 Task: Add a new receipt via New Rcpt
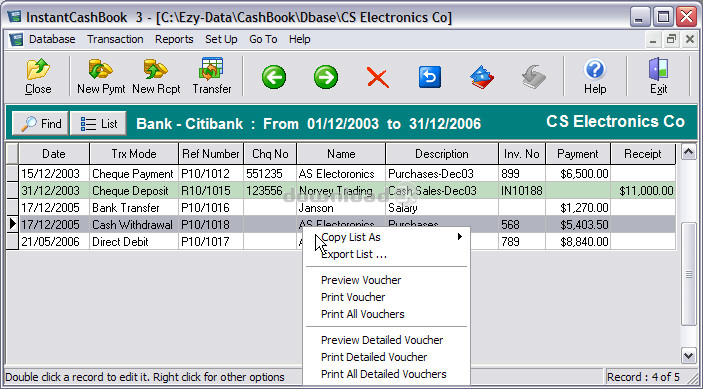coord(156,76)
